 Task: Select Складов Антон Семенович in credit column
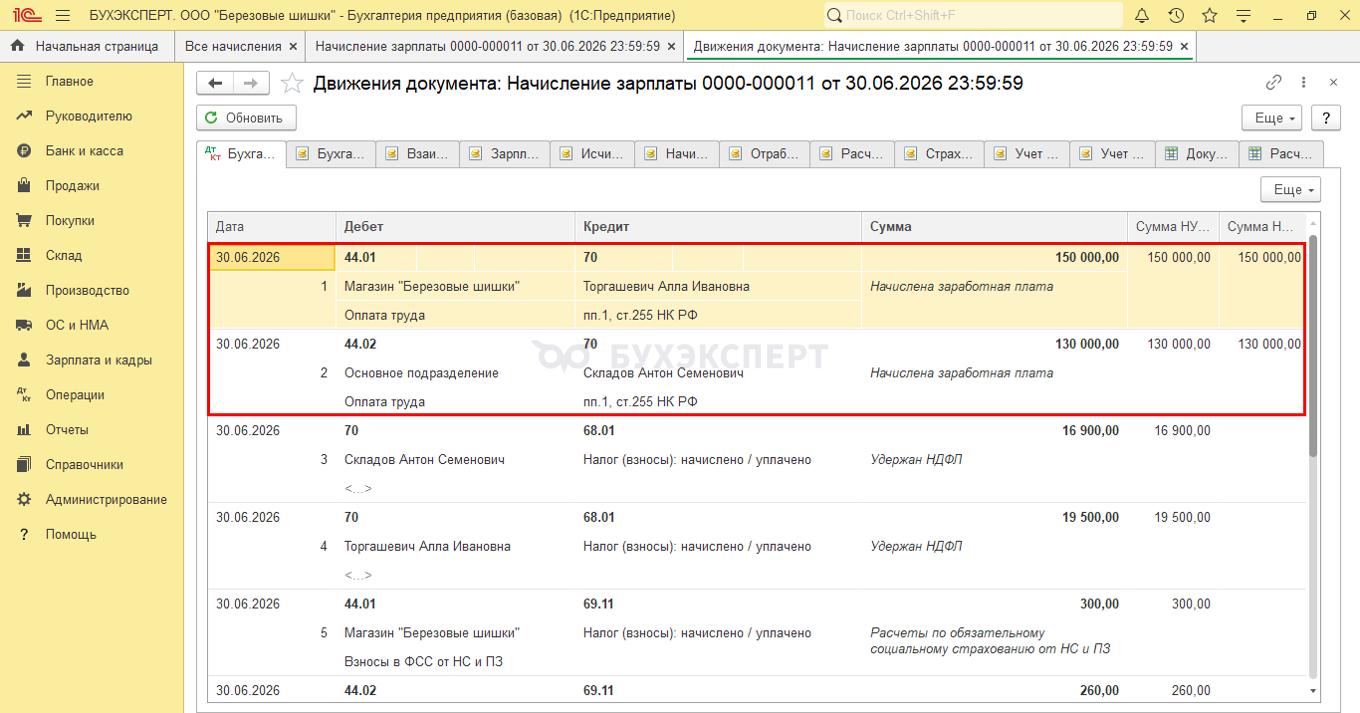[664, 373]
